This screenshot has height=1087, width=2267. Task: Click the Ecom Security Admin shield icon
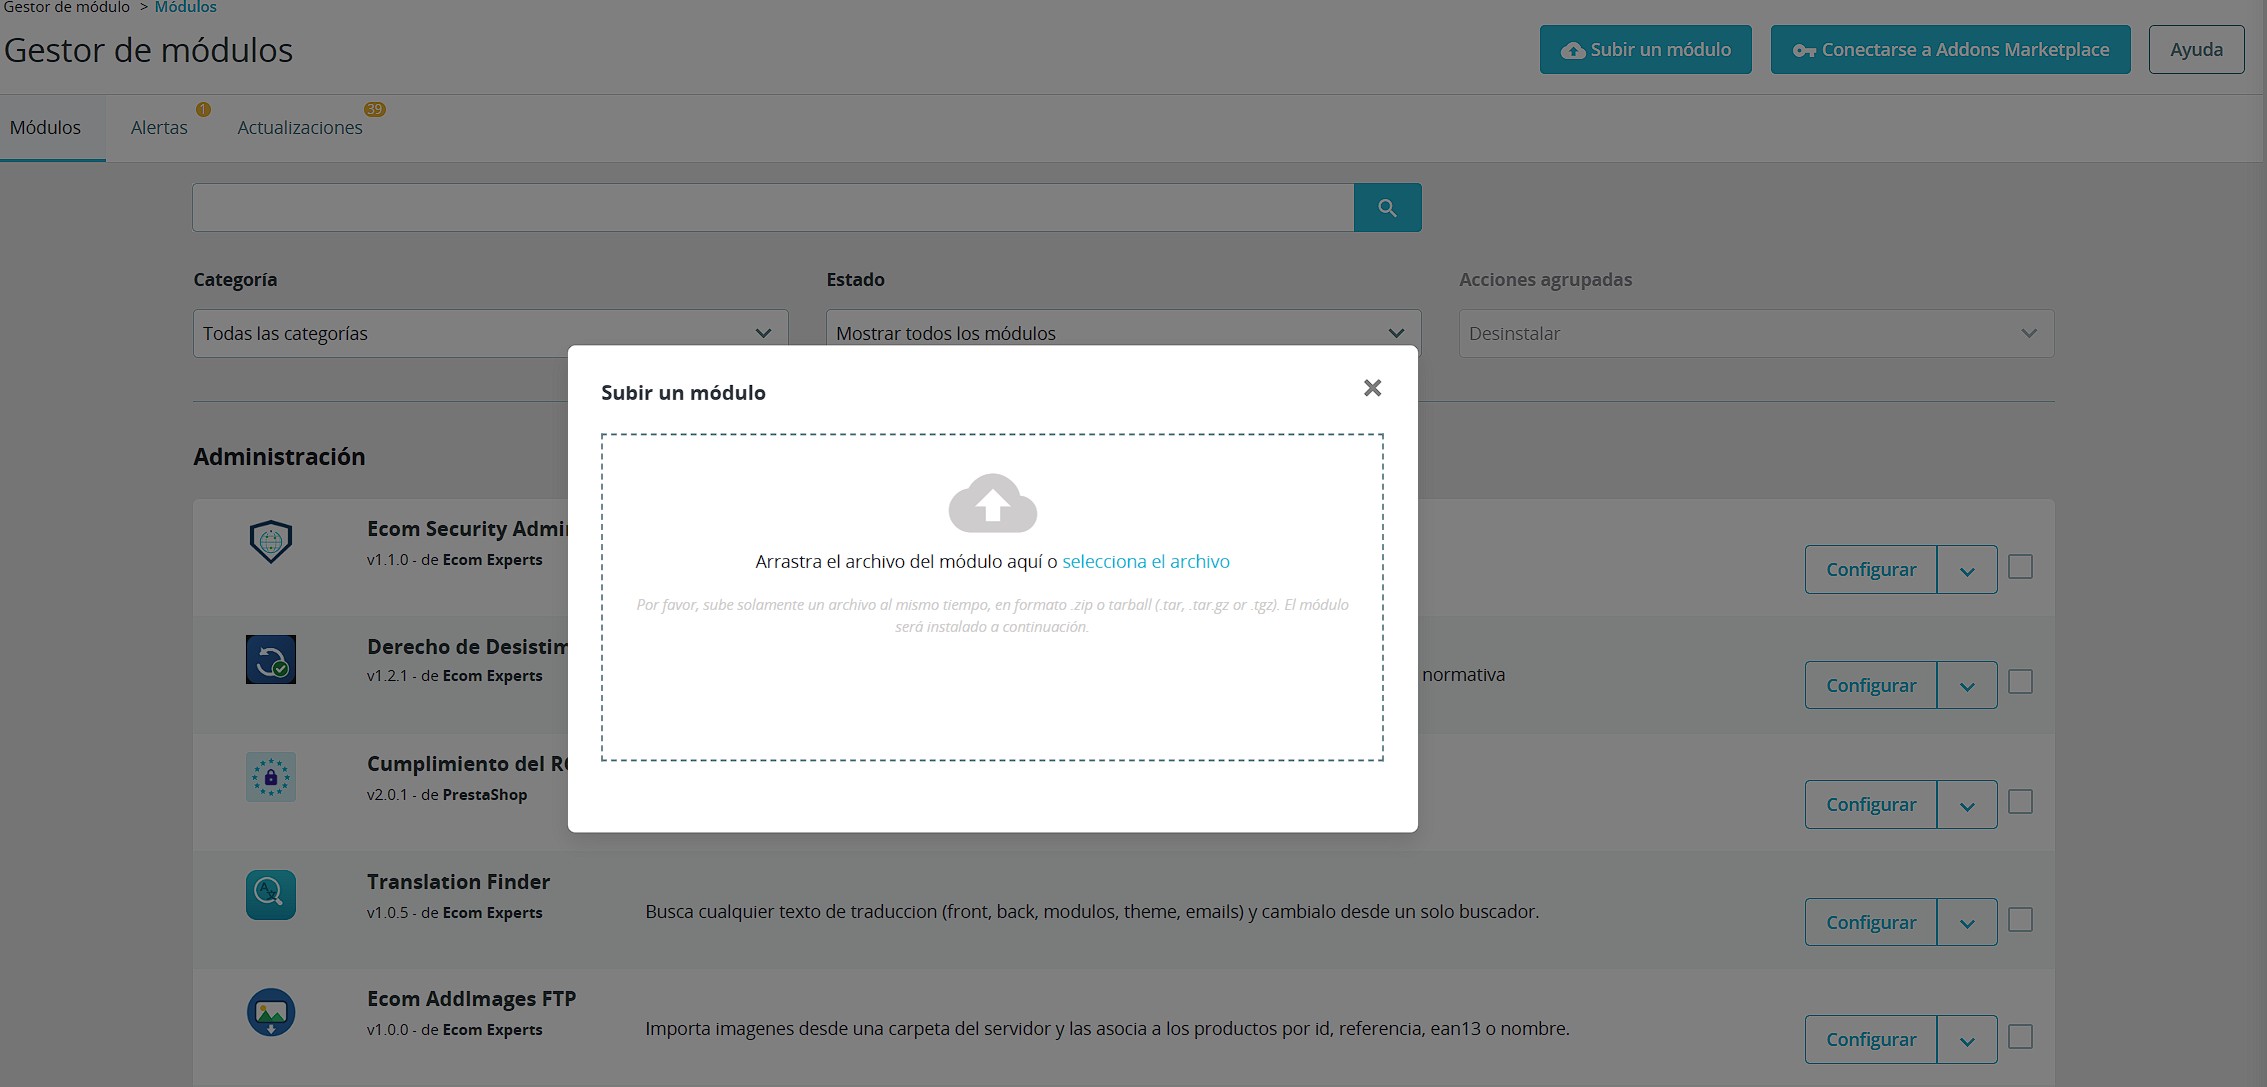tap(270, 541)
